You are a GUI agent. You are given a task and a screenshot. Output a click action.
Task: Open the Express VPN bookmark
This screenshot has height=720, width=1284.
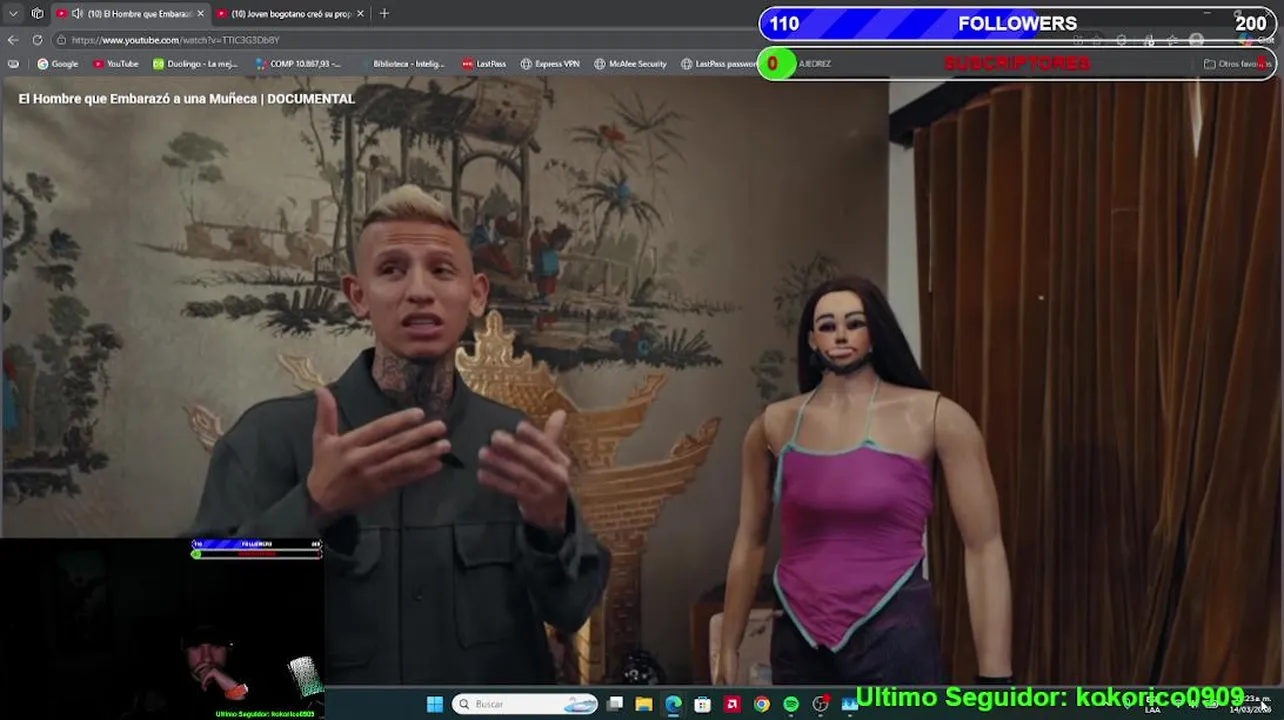pyautogui.click(x=550, y=64)
